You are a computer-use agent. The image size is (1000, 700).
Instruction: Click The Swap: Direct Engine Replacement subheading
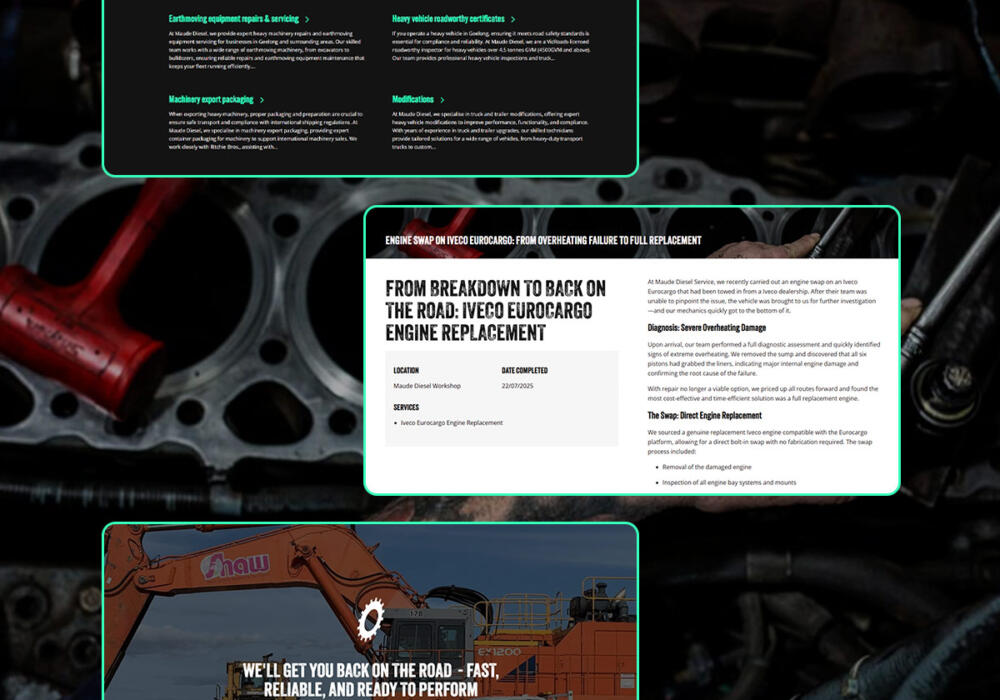coord(704,415)
